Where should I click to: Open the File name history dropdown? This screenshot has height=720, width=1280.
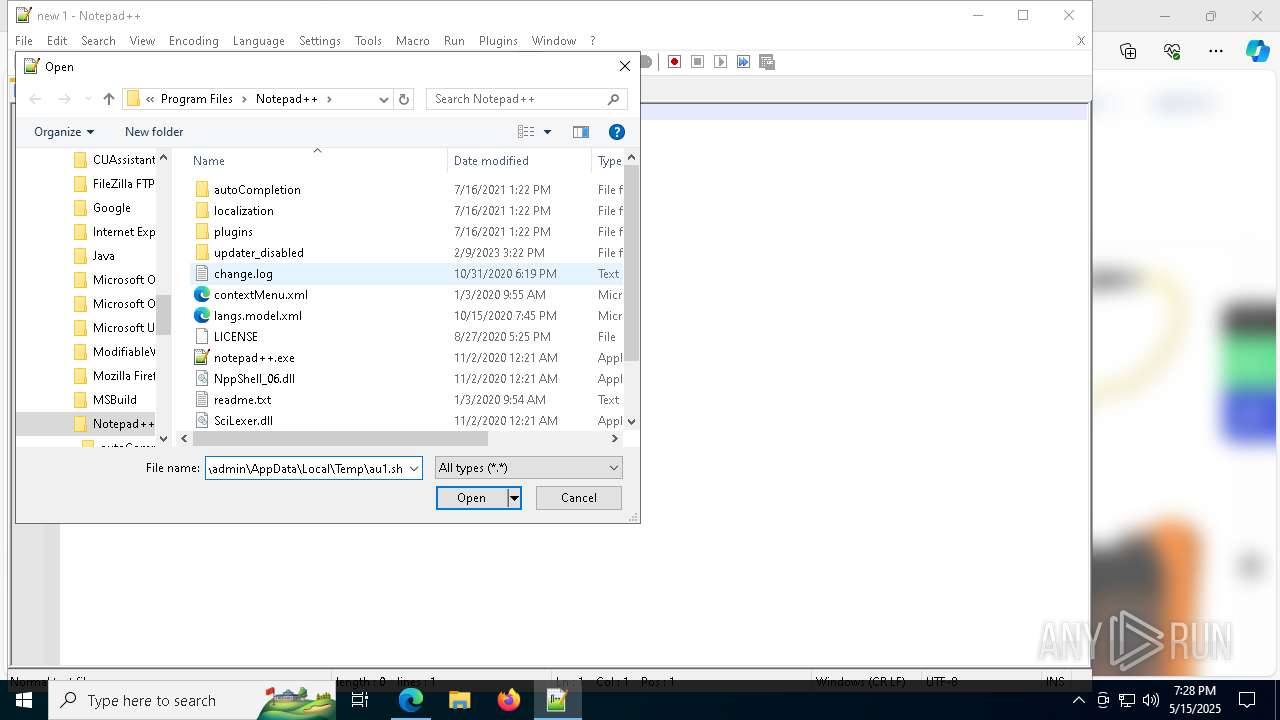(413, 468)
